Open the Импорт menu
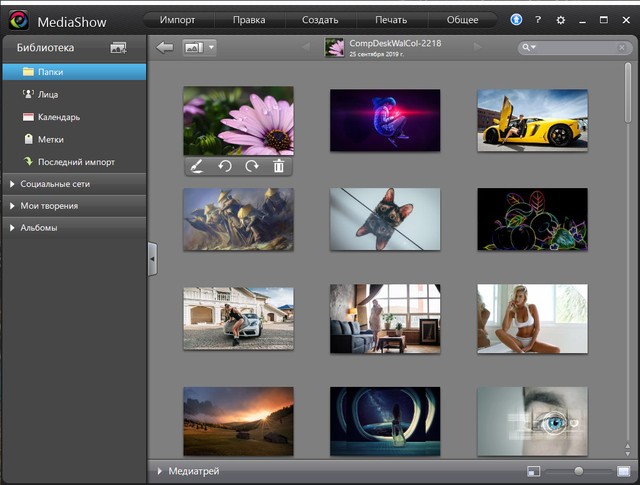Screen dimensions: 640x485 (x=177, y=20)
